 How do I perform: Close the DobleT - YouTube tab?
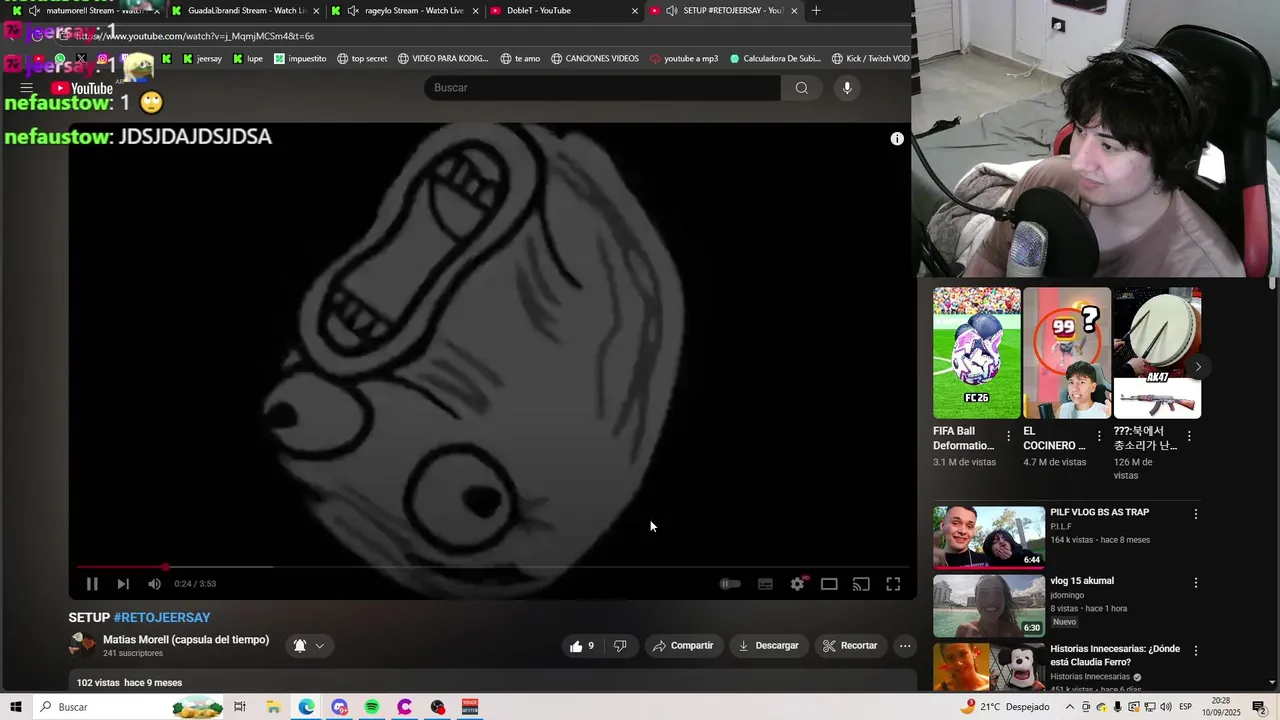click(635, 11)
